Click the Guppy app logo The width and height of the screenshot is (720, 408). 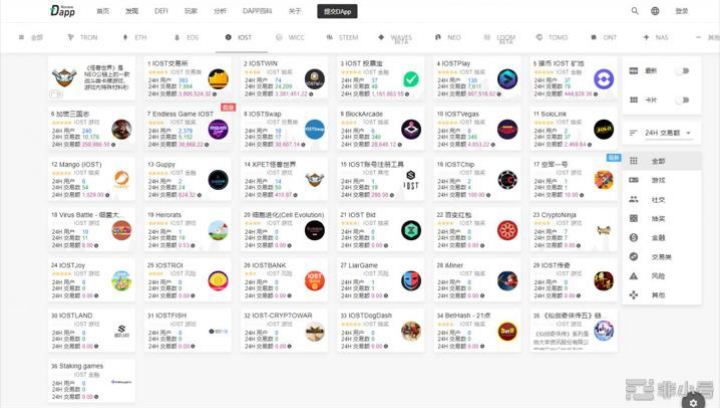coord(218,180)
